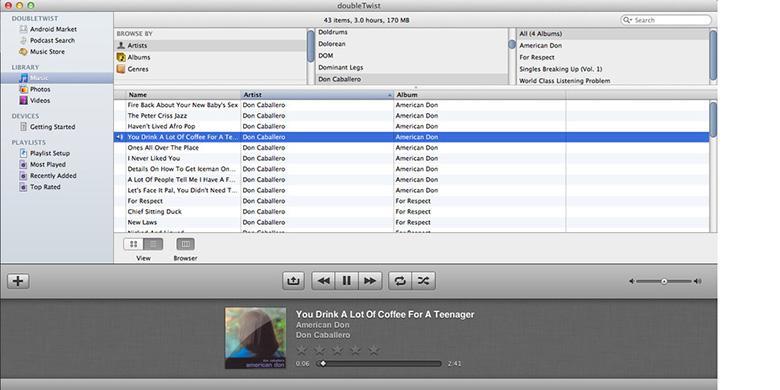The image size is (780, 390).
Task: Toggle repeat mode
Action: [400, 281]
